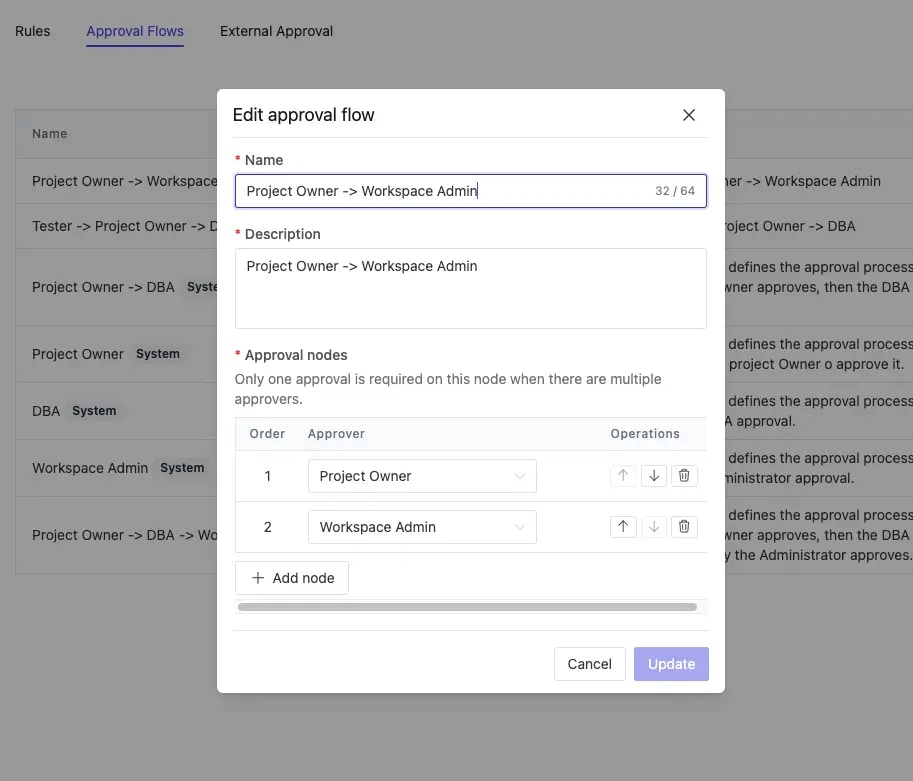Screen dimensions: 913x781
Task: Click disabled up arrow on first node
Action: [x=623, y=476]
